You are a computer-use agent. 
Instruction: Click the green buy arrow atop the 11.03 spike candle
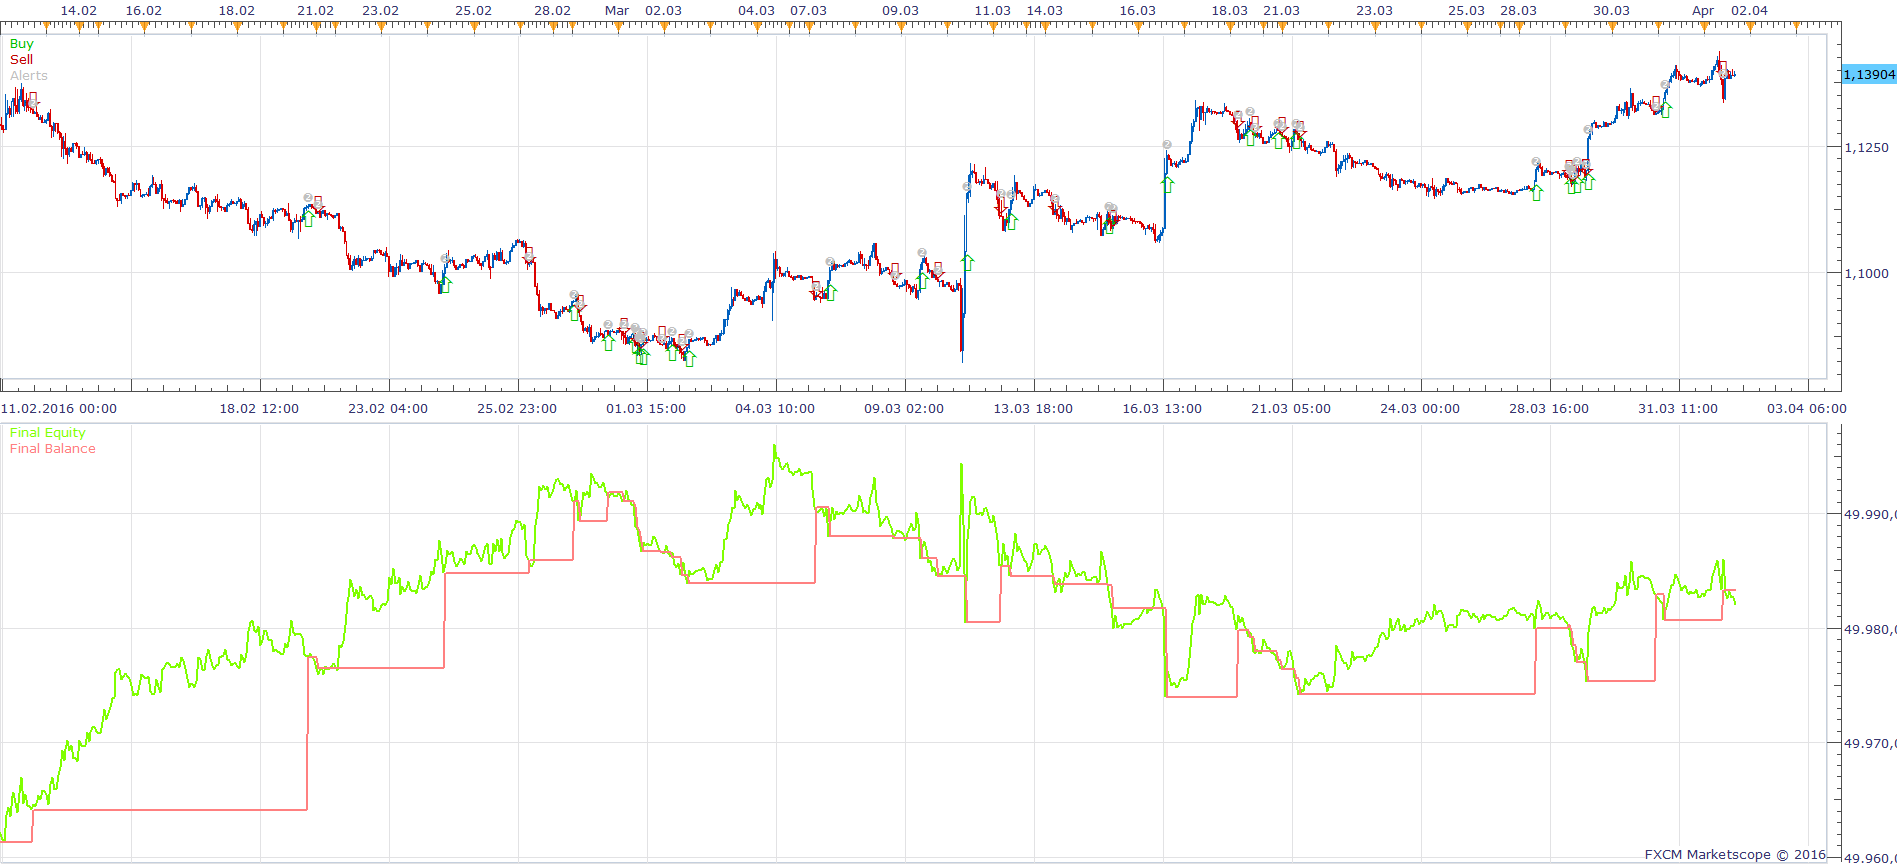967,263
